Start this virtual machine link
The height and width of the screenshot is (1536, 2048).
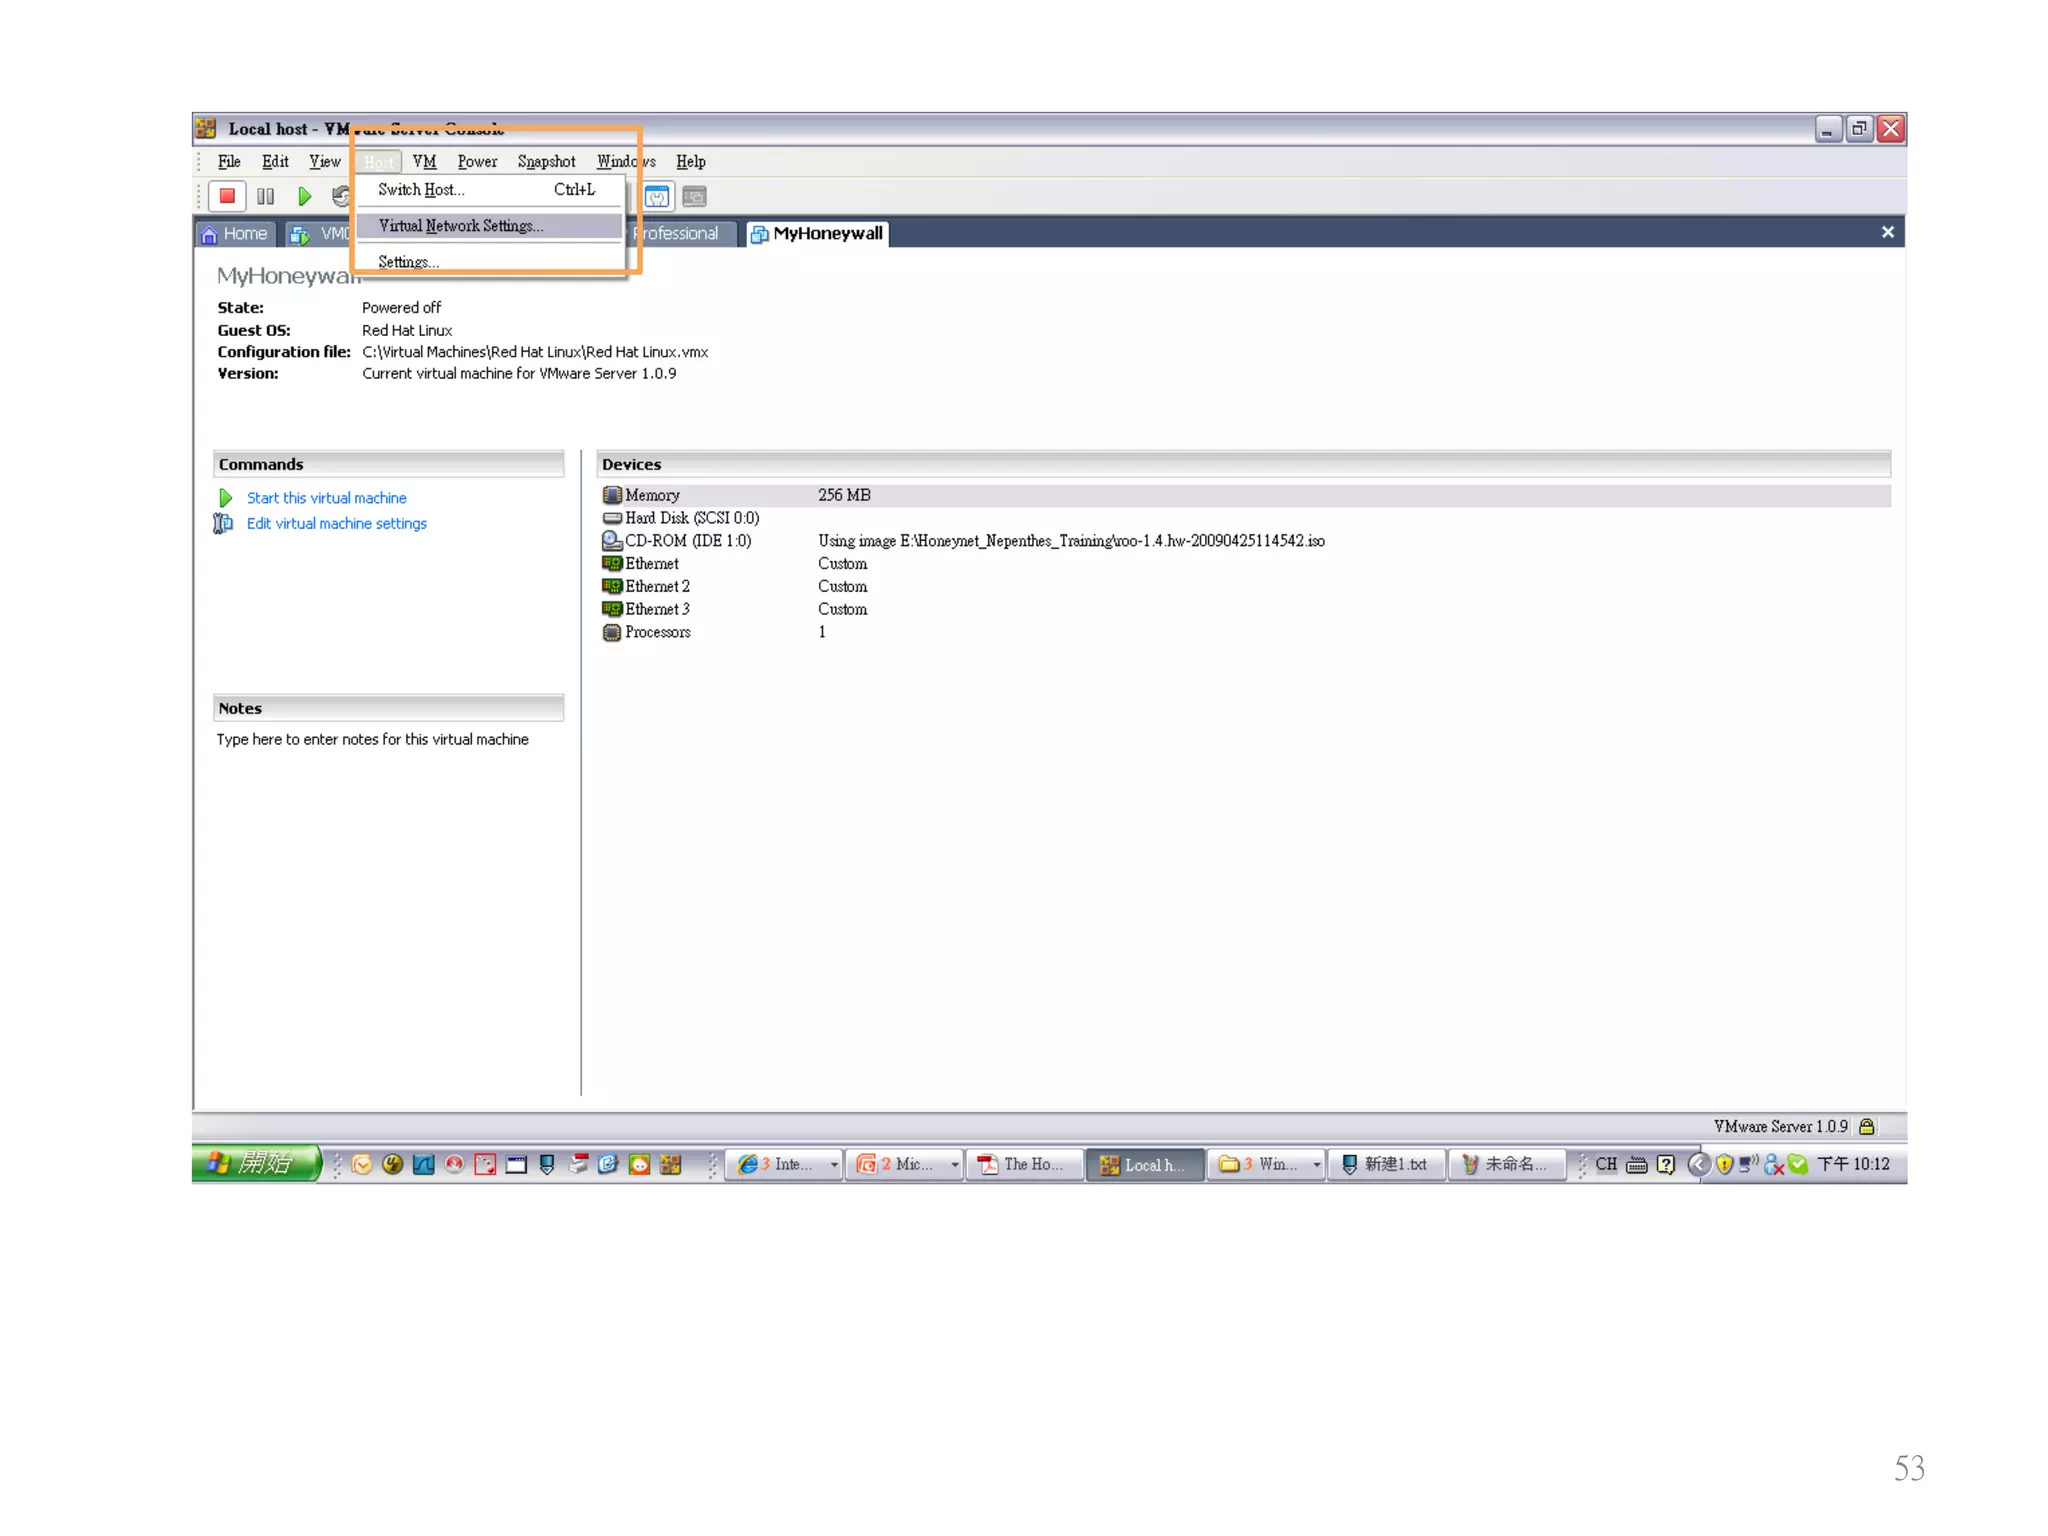pos(326,498)
